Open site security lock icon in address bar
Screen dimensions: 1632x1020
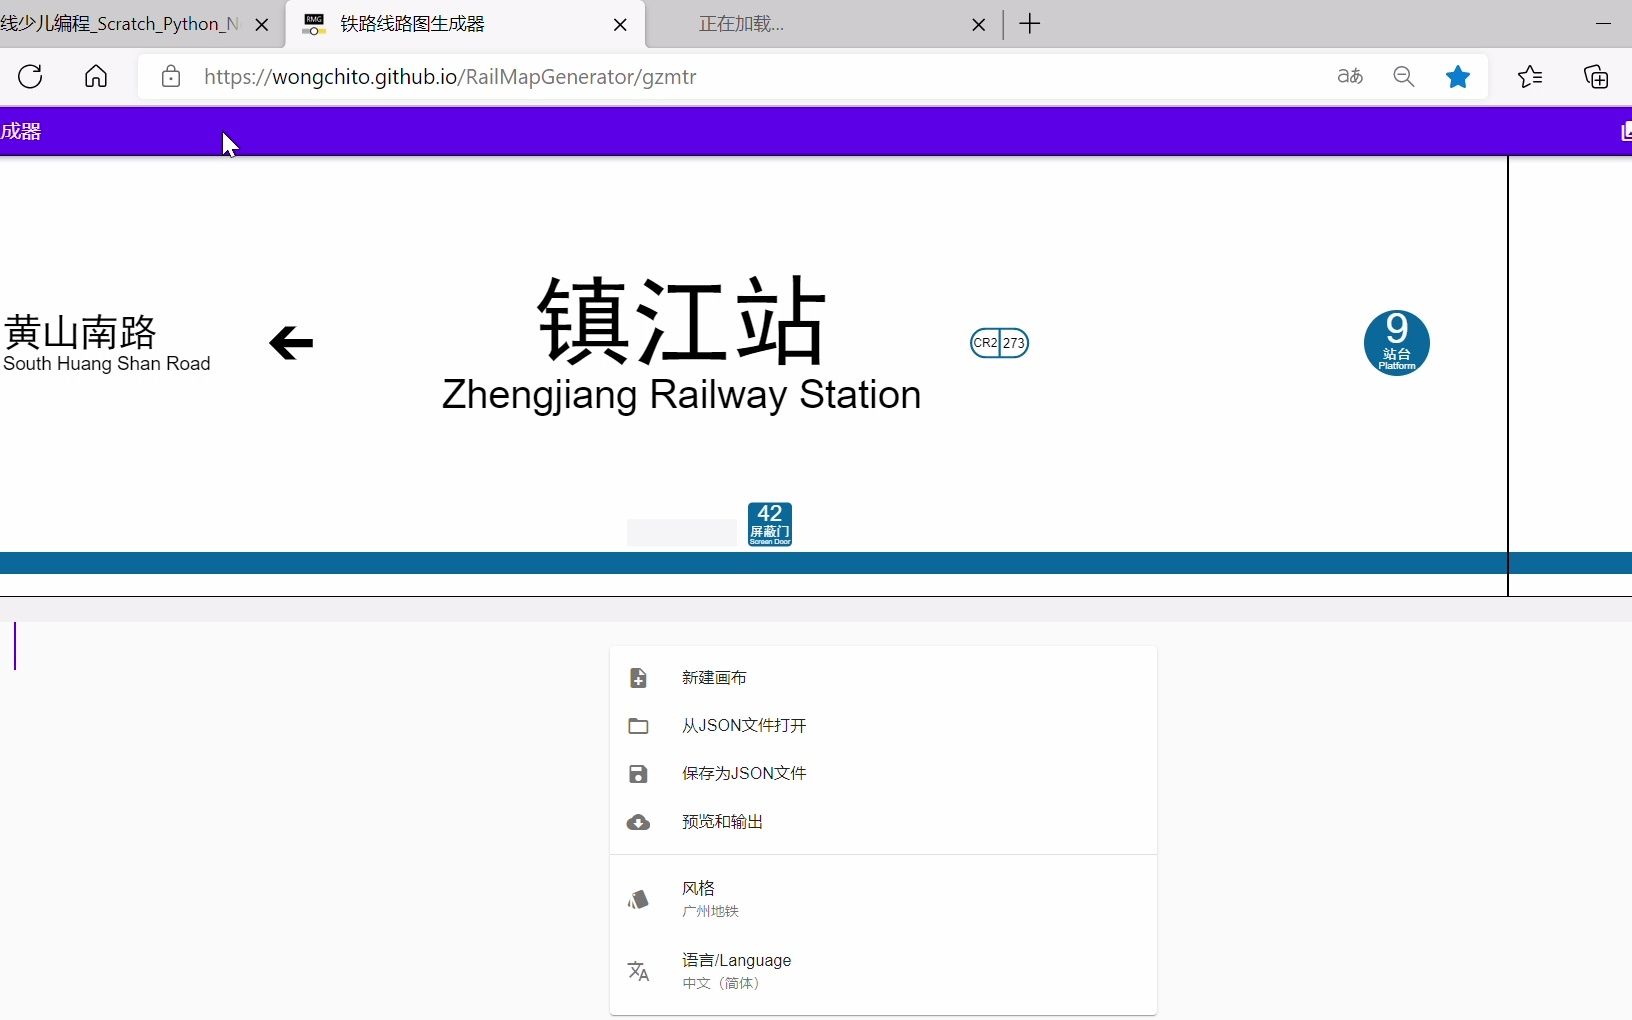coord(171,77)
